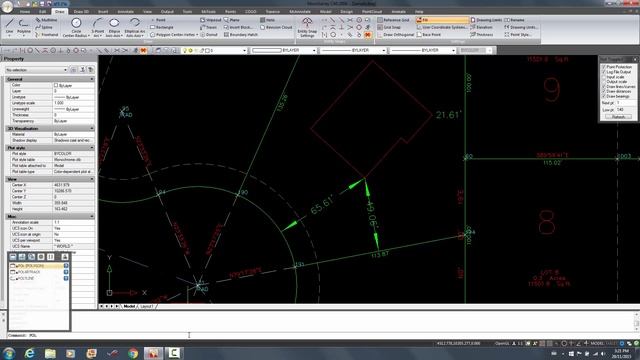Screen dimensions: 640x360
Task: Click the Donut tool
Action: pyautogui.click(x=209, y=35)
